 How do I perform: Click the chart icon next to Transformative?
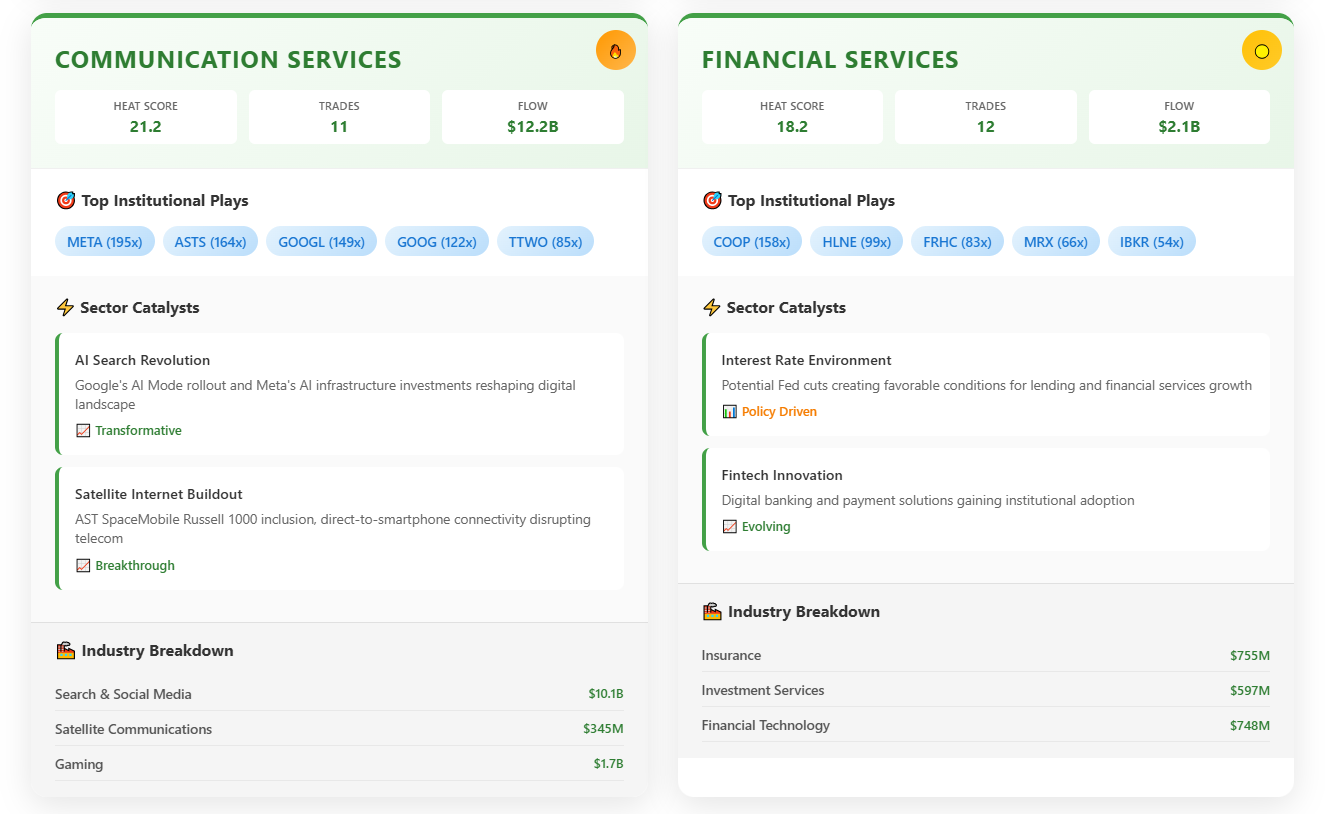83,431
